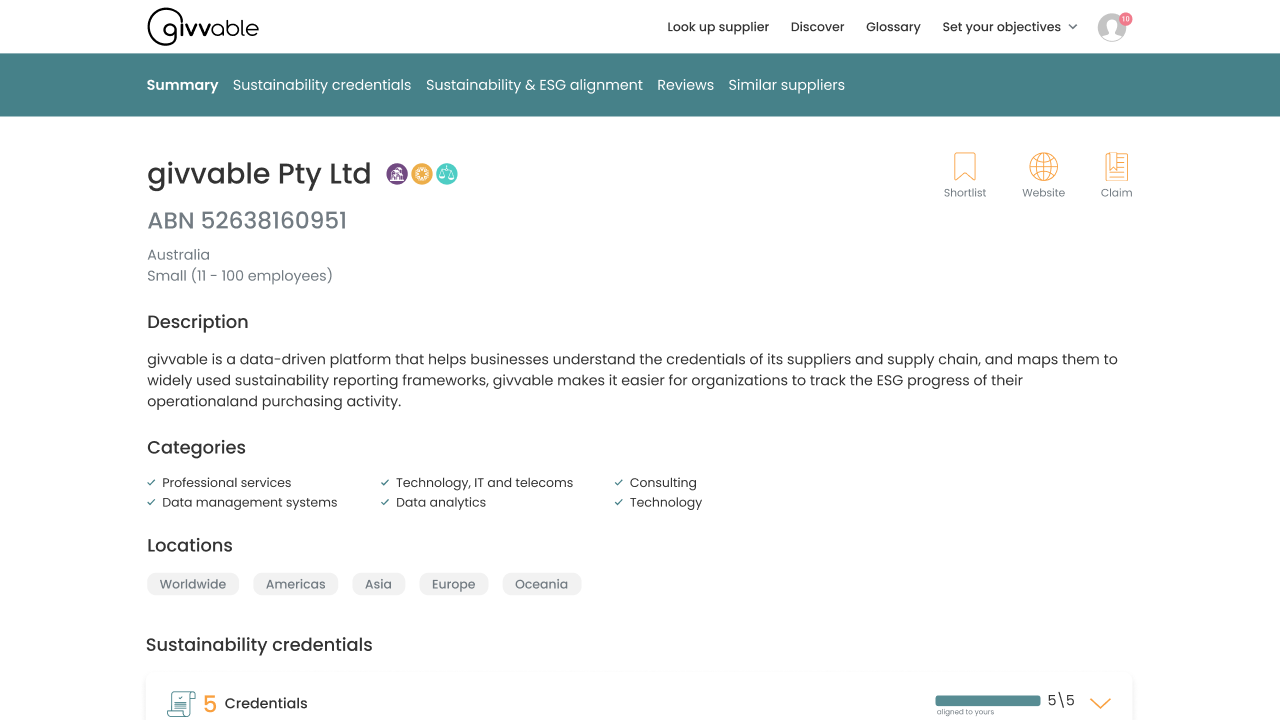The width and height of the screenshot is (1280, 720).
Task: Expand the 5 Credentials section chevron
Action: (1100, 703)
